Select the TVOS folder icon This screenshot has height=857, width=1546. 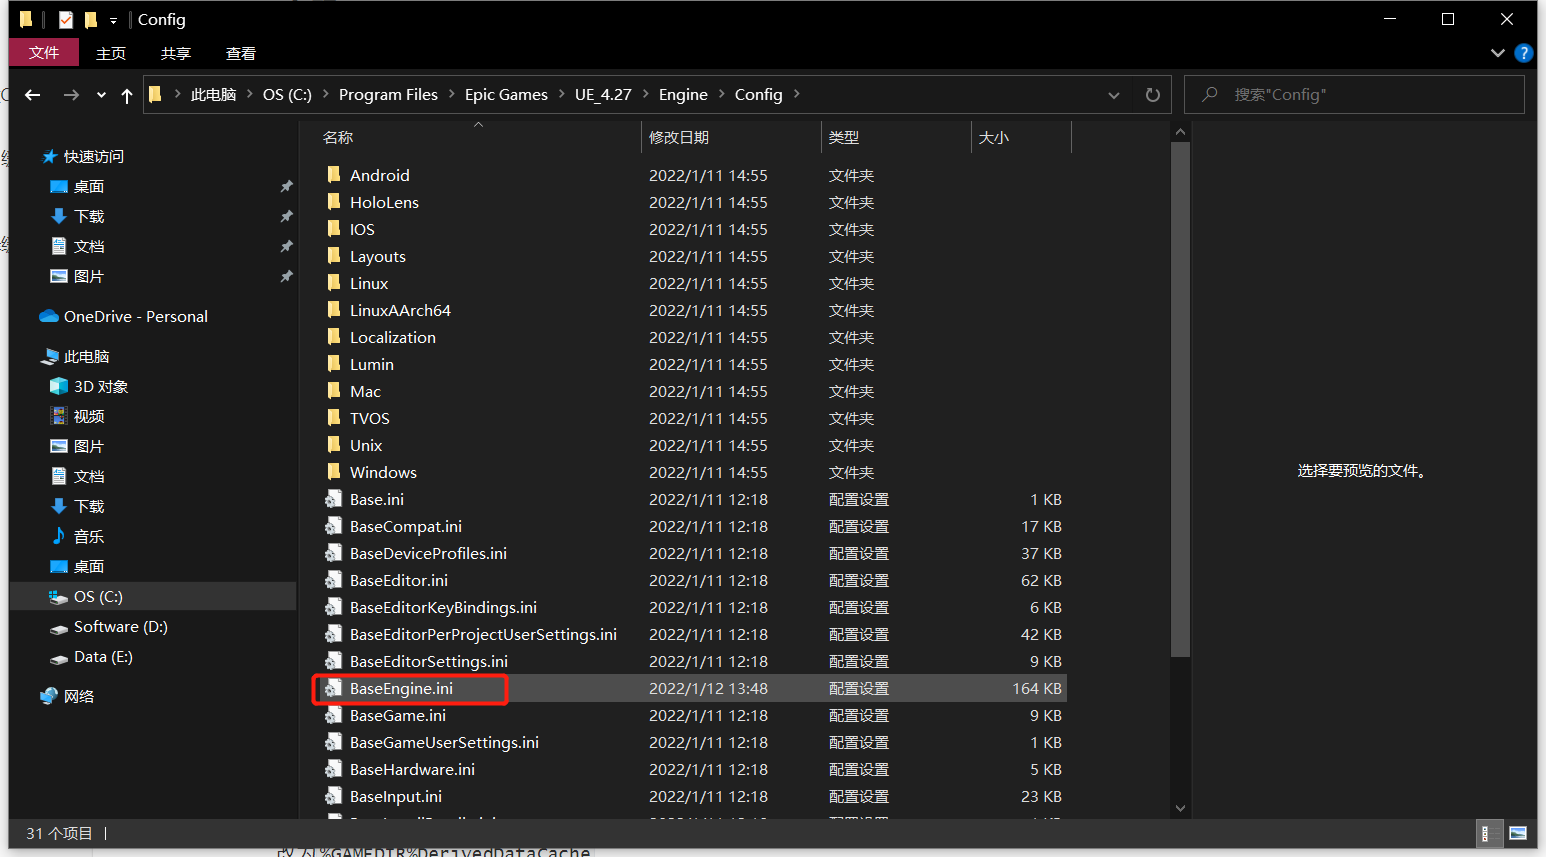[334, 417]
